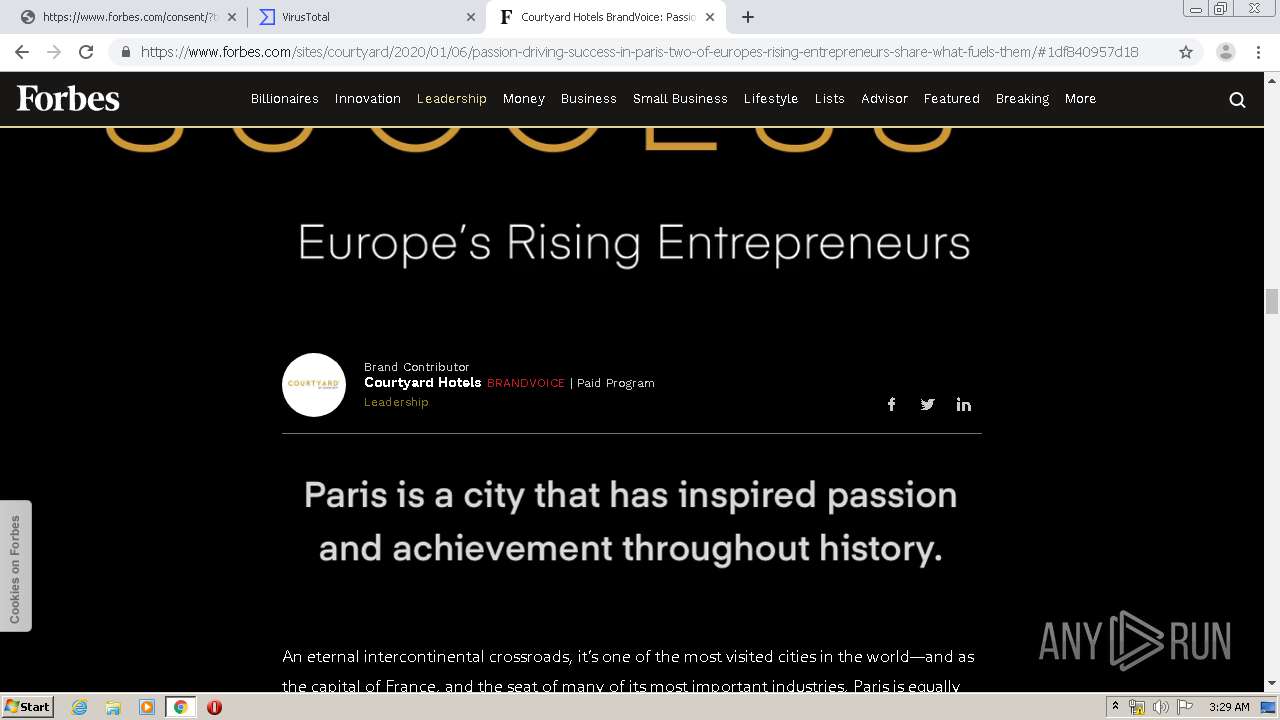Open the Breaking menu
Image resolution: width=1280 pixels, height=720 pixels.
click(1023, 99)
